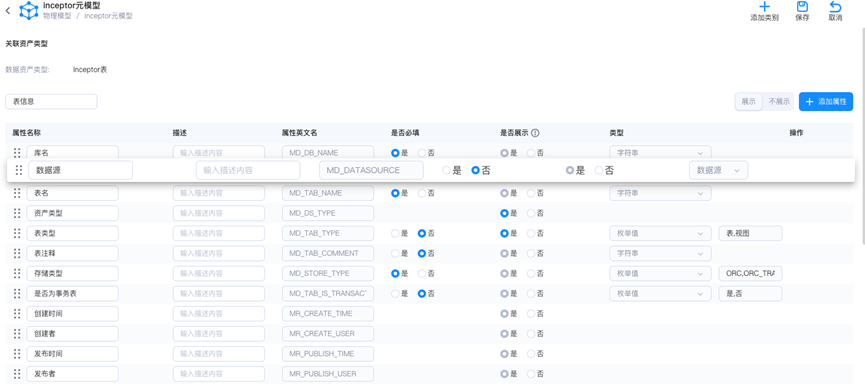Click the info icon beside 是否展示
865x384 pixels.
[x=535, y=133]
